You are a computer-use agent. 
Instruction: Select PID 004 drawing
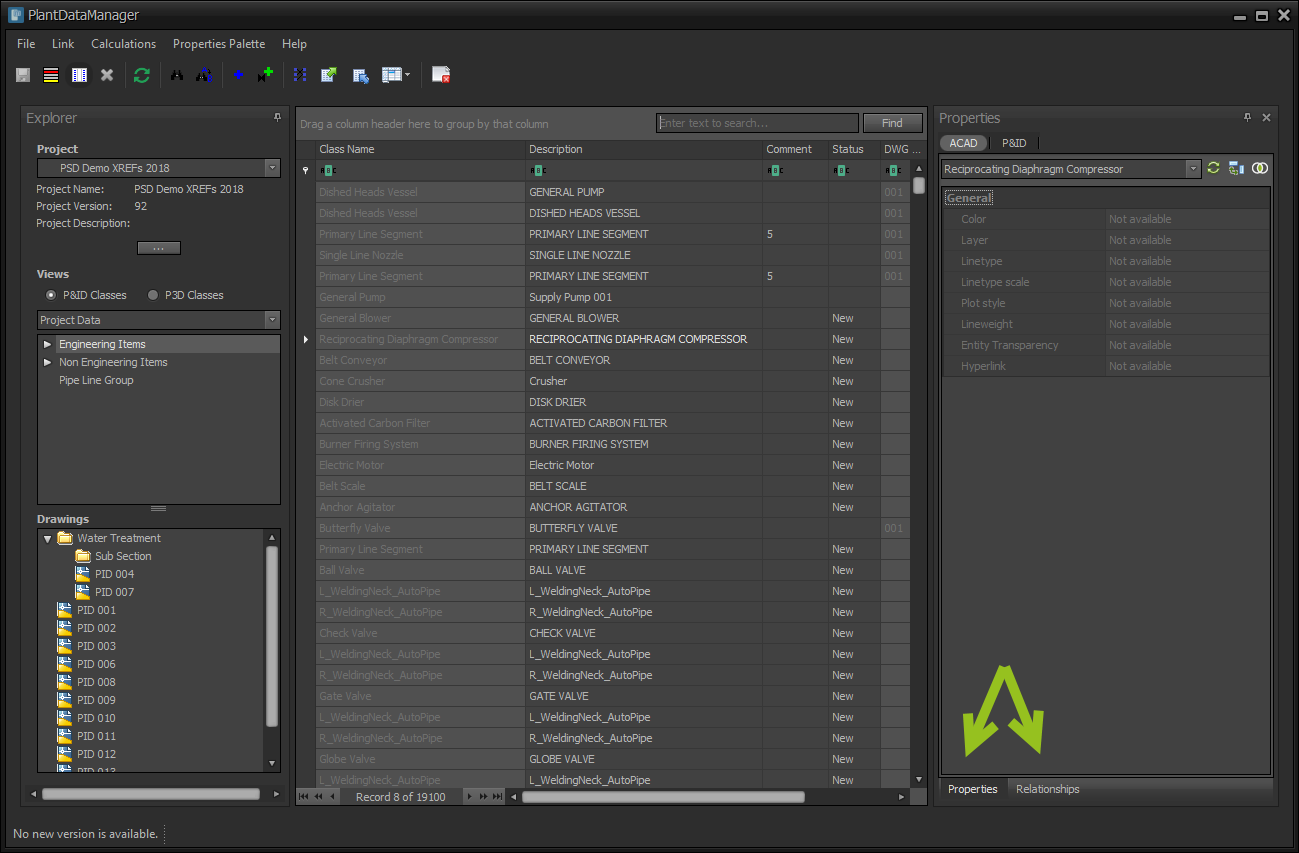[x=114, y=574]
